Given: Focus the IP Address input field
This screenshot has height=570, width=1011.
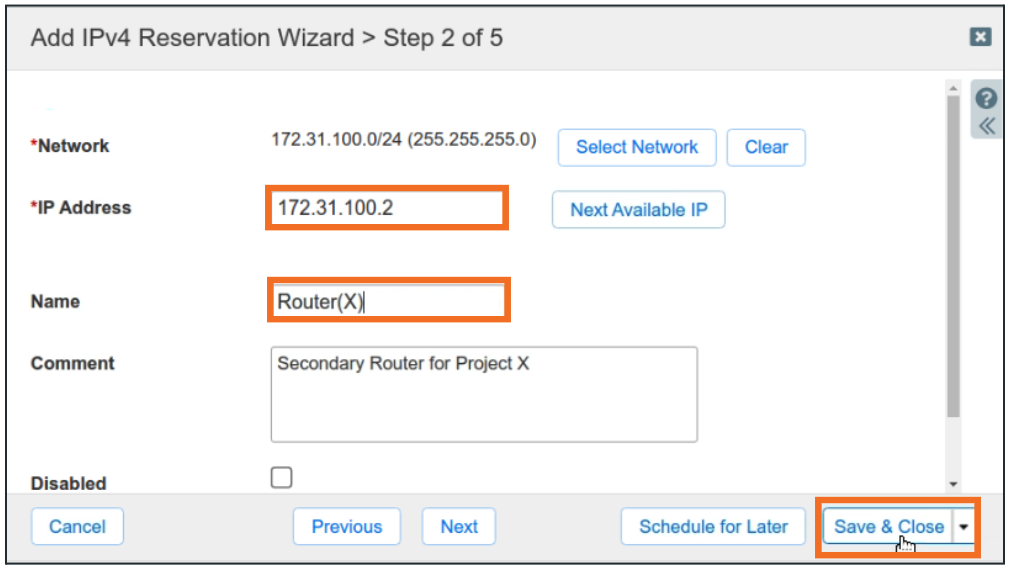Looking at the screenshot, I should coord(387,208).
